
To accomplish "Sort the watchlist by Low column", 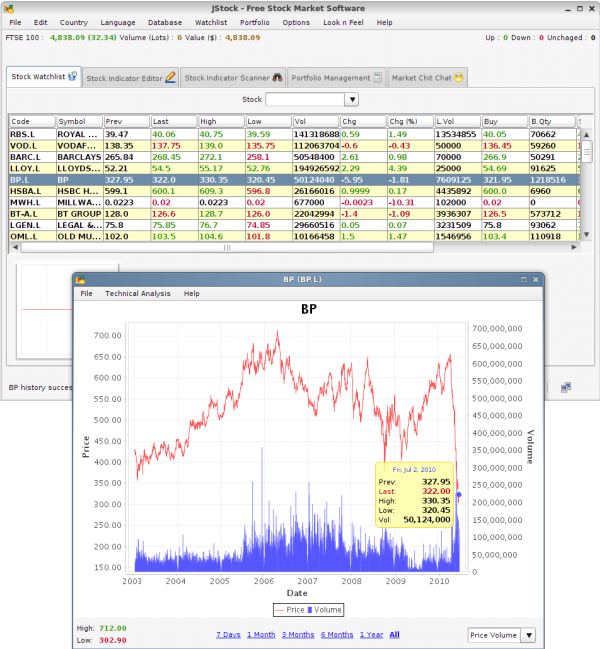I will tap(268, 121).
